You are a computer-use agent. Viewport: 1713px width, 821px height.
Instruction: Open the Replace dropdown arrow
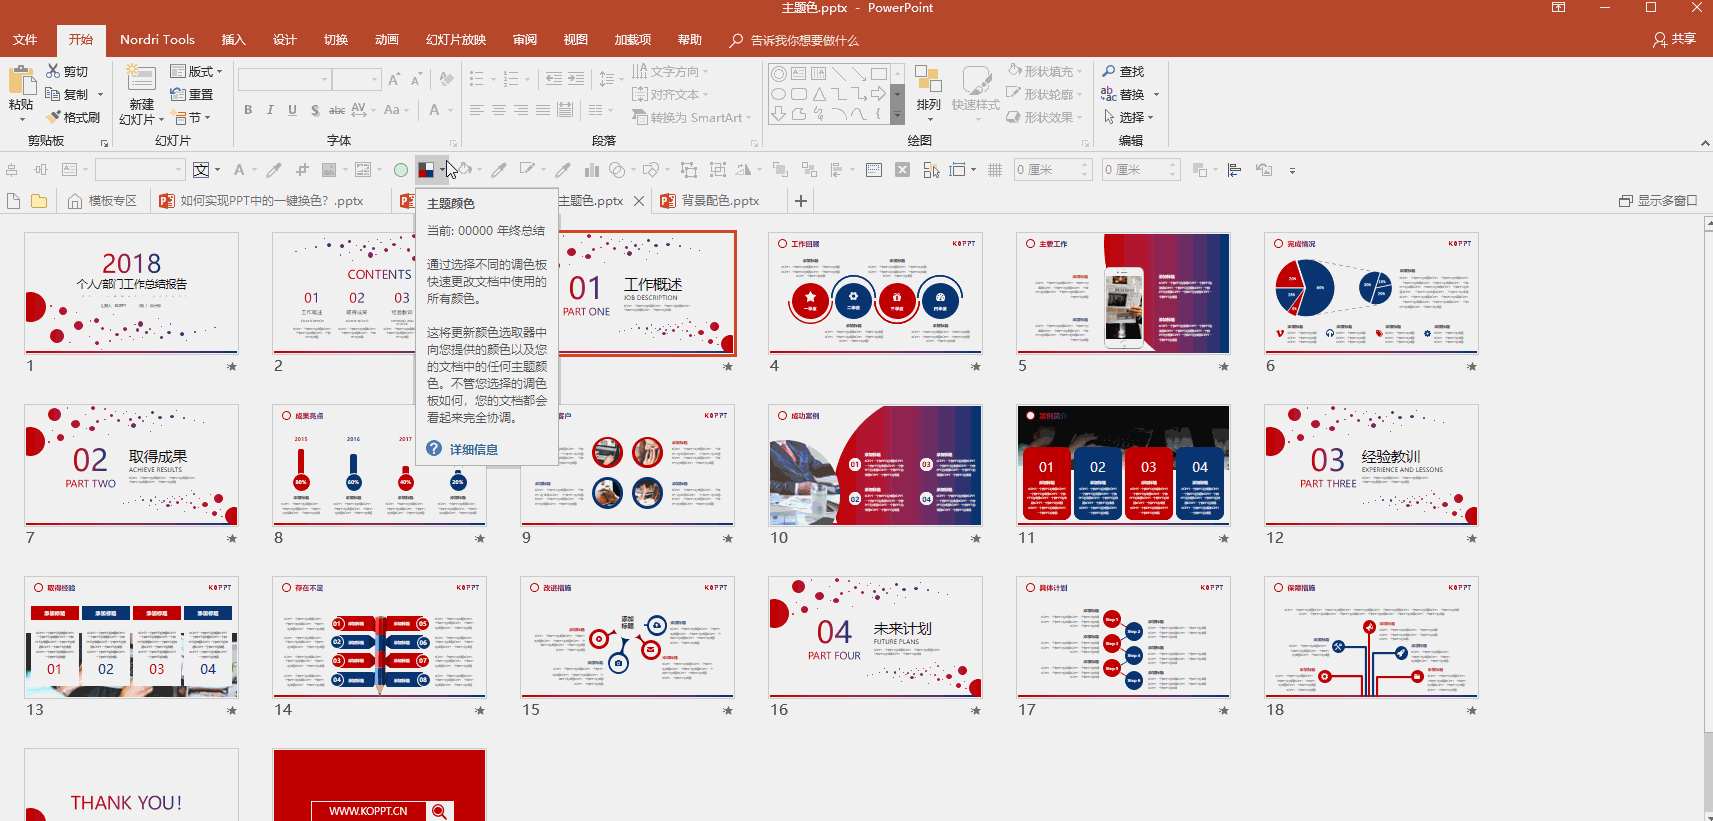pyautogui.click(x=1156, y=95)
